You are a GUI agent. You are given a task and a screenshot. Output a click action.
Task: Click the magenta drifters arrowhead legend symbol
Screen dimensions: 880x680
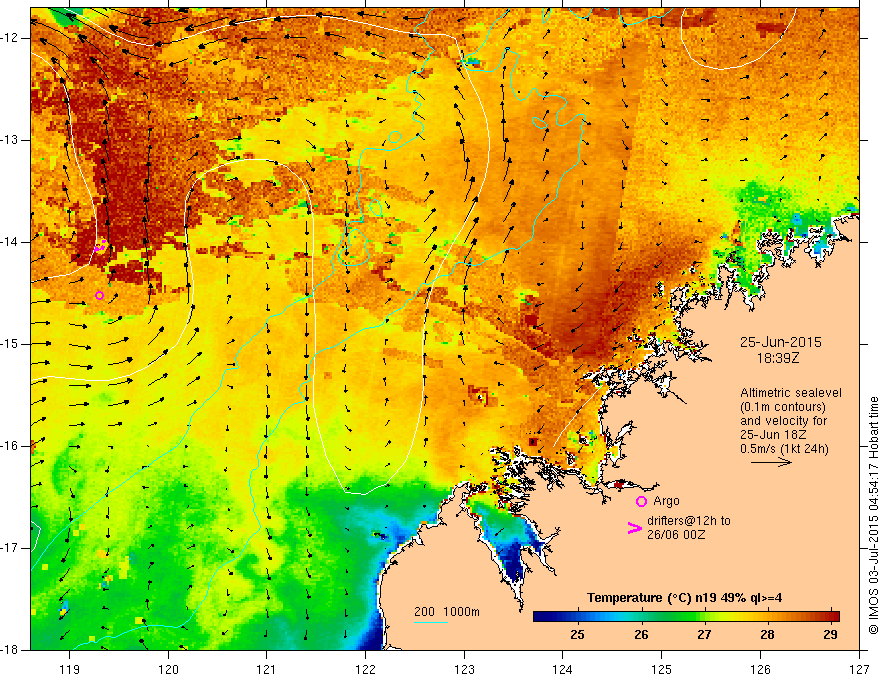point(635,528)
